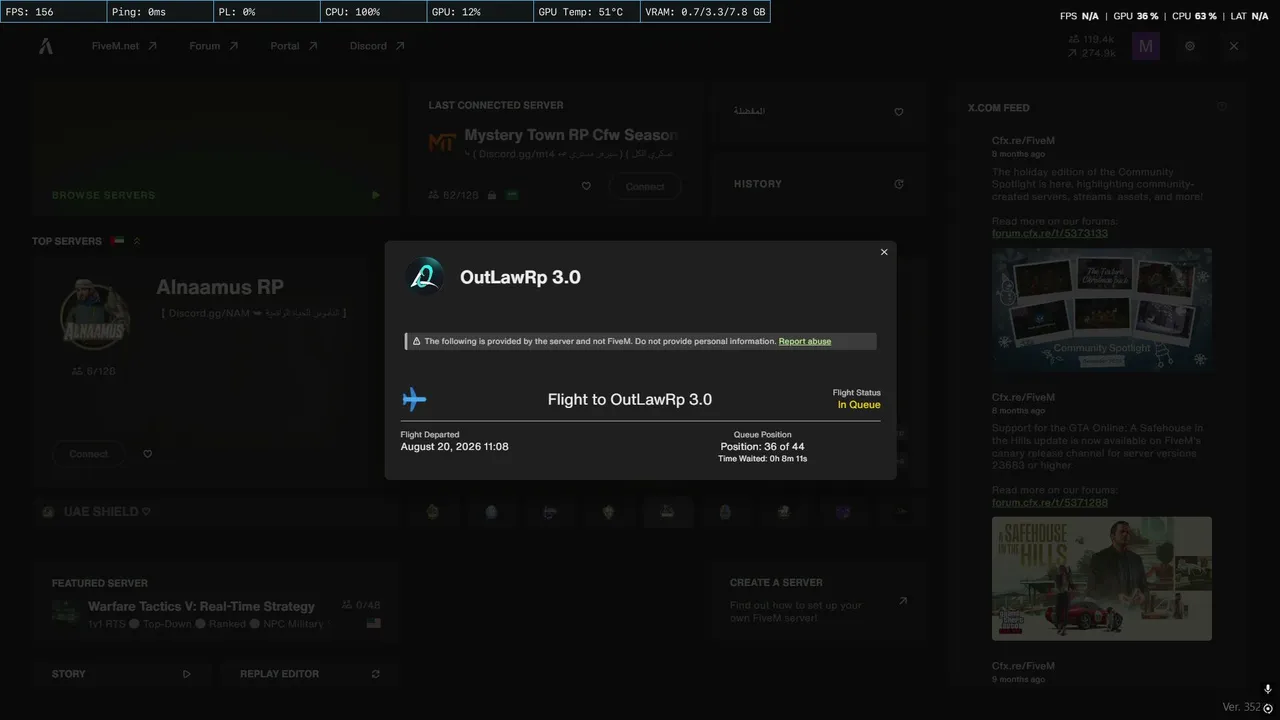
Task: Open the FiveM.net link
Action: pos(124,46)
